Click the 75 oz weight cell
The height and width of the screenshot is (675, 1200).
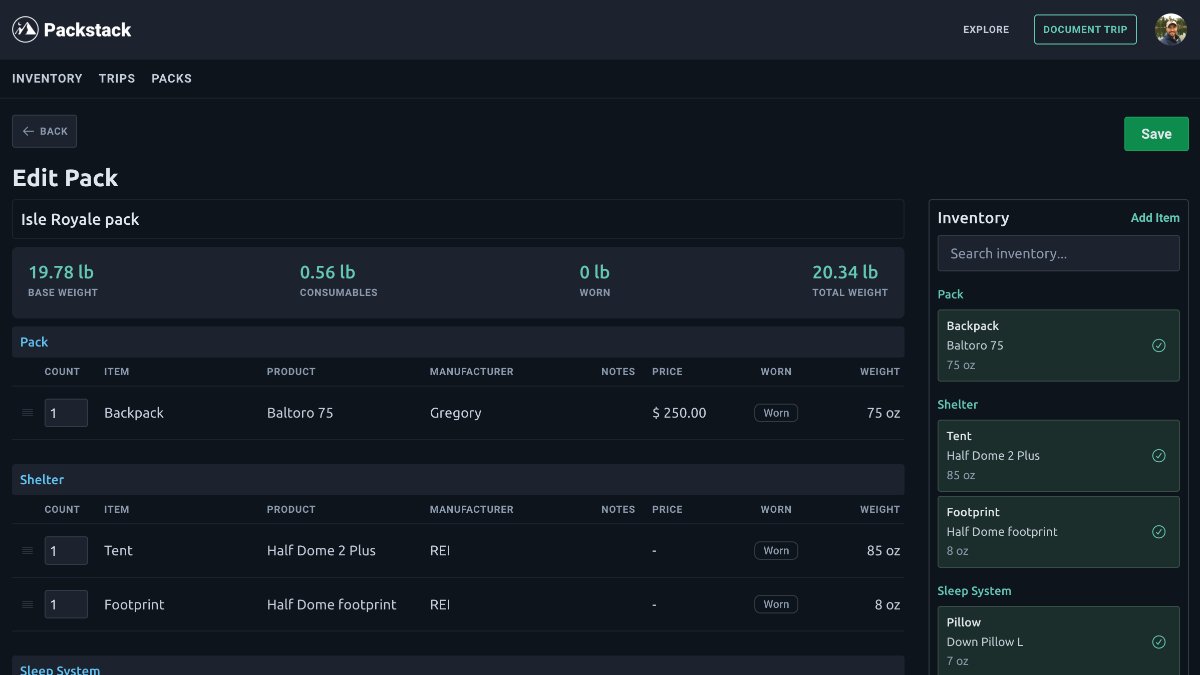pyautogui.click(x=884, y=413)
